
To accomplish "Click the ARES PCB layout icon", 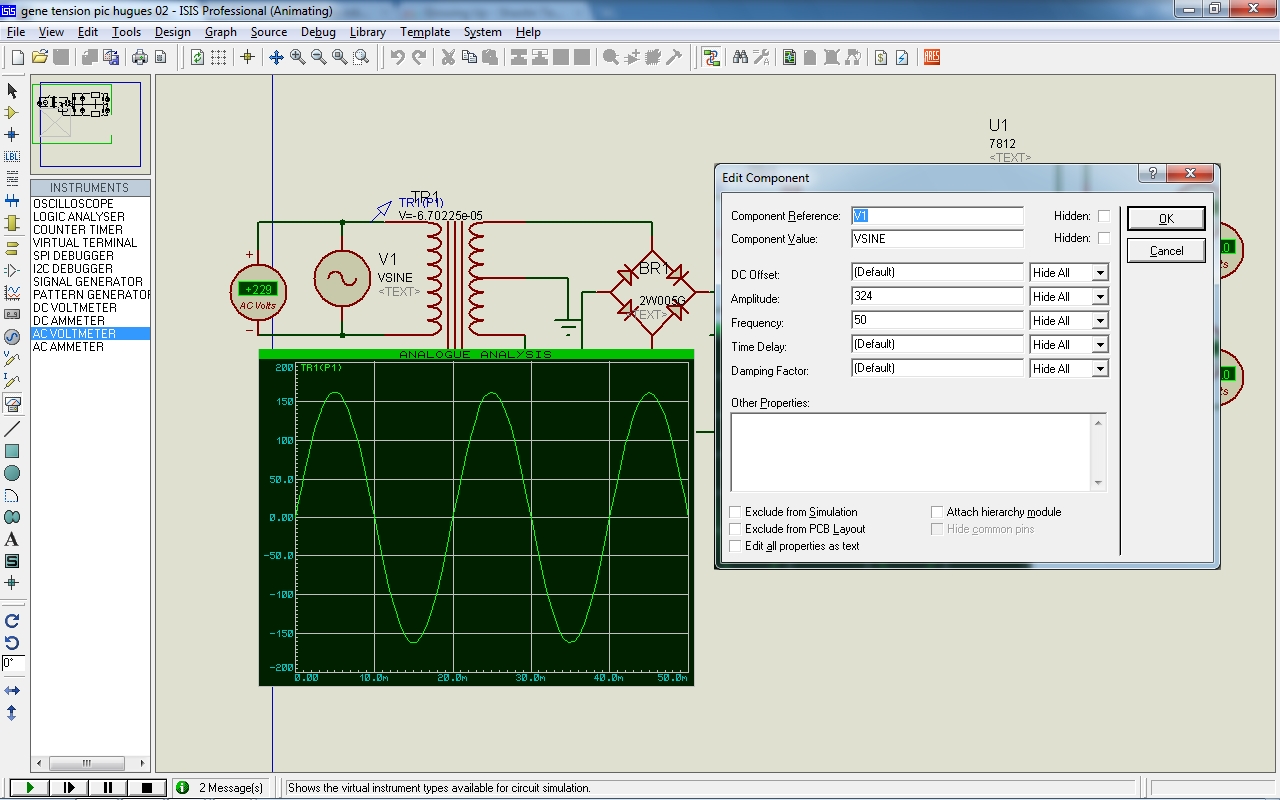I will [x=932, y=57].
